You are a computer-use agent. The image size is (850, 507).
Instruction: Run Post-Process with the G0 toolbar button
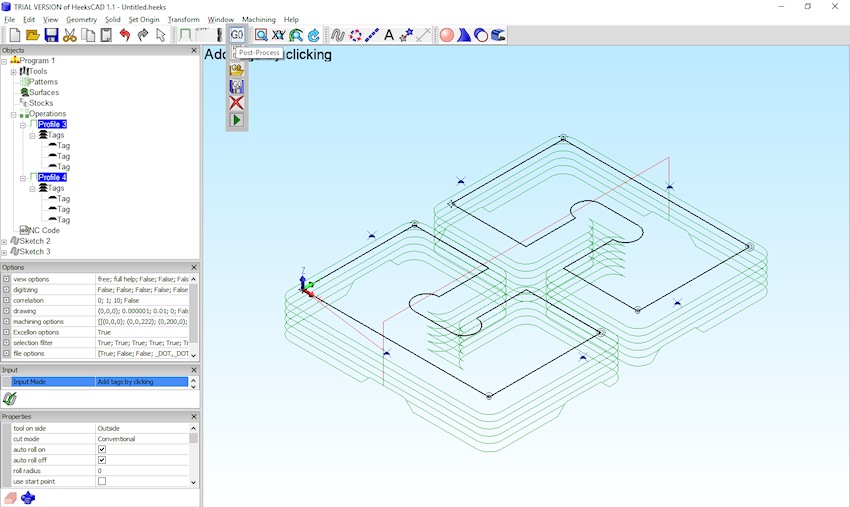tap(237, 35)
